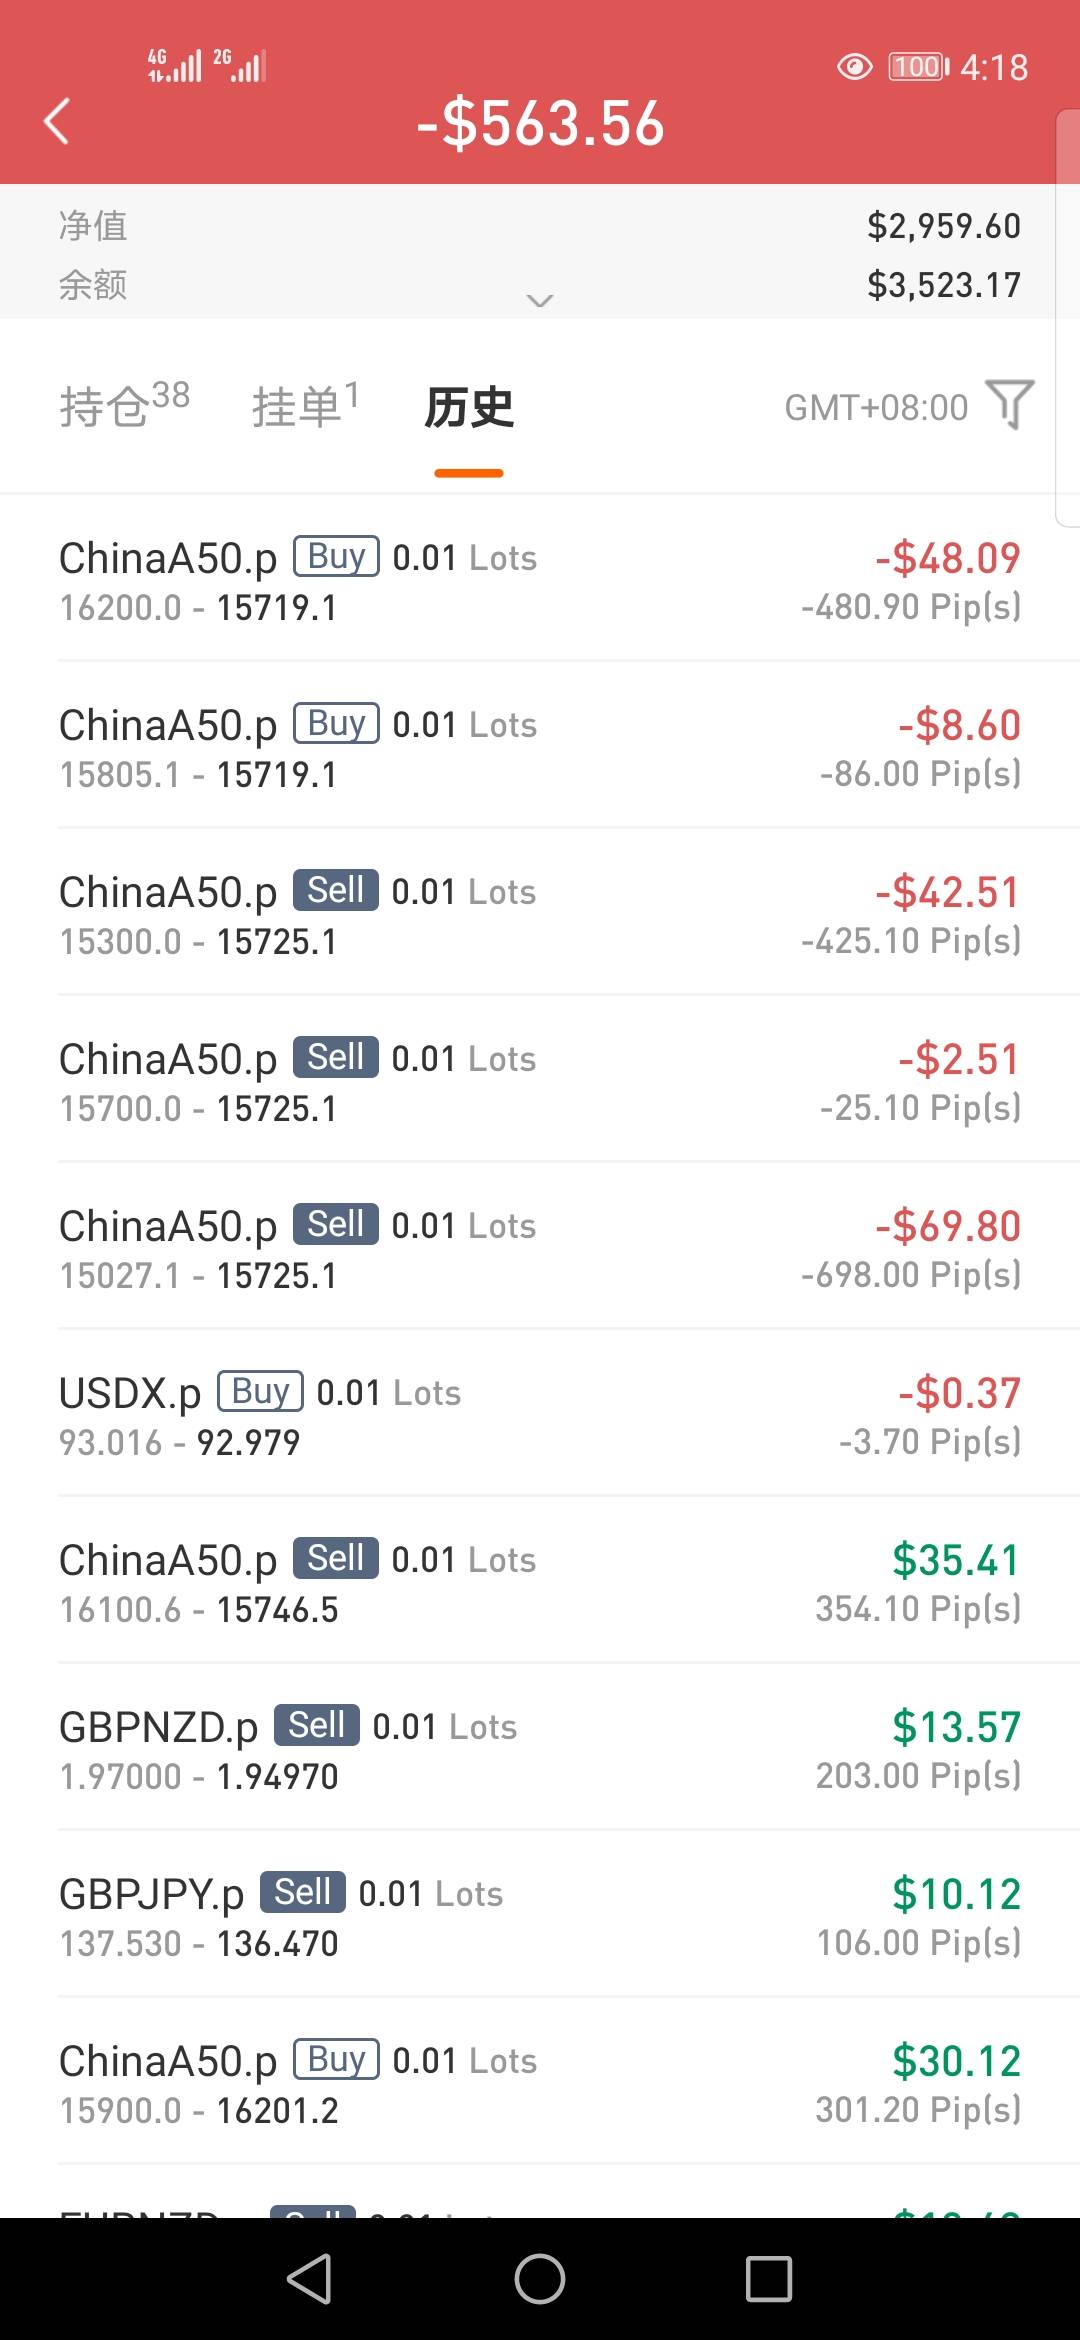This screenshot has height=2340, width=1080.
Task: Open USDX.p Buy trade entry
Action: (x=540, y=1416)
